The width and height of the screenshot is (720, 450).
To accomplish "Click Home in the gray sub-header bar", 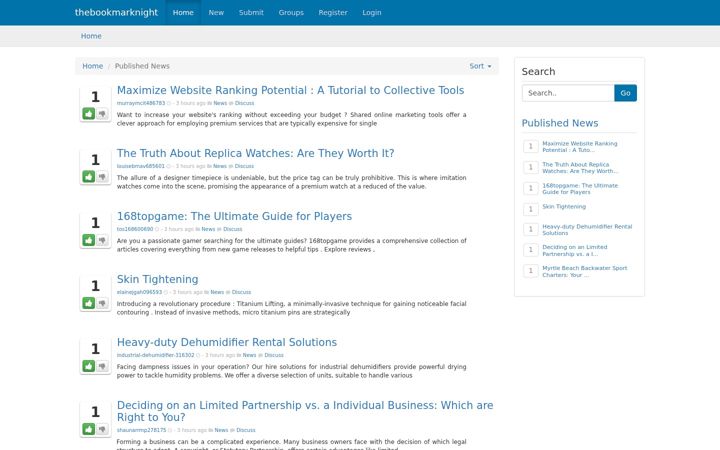I will [91, 36].
